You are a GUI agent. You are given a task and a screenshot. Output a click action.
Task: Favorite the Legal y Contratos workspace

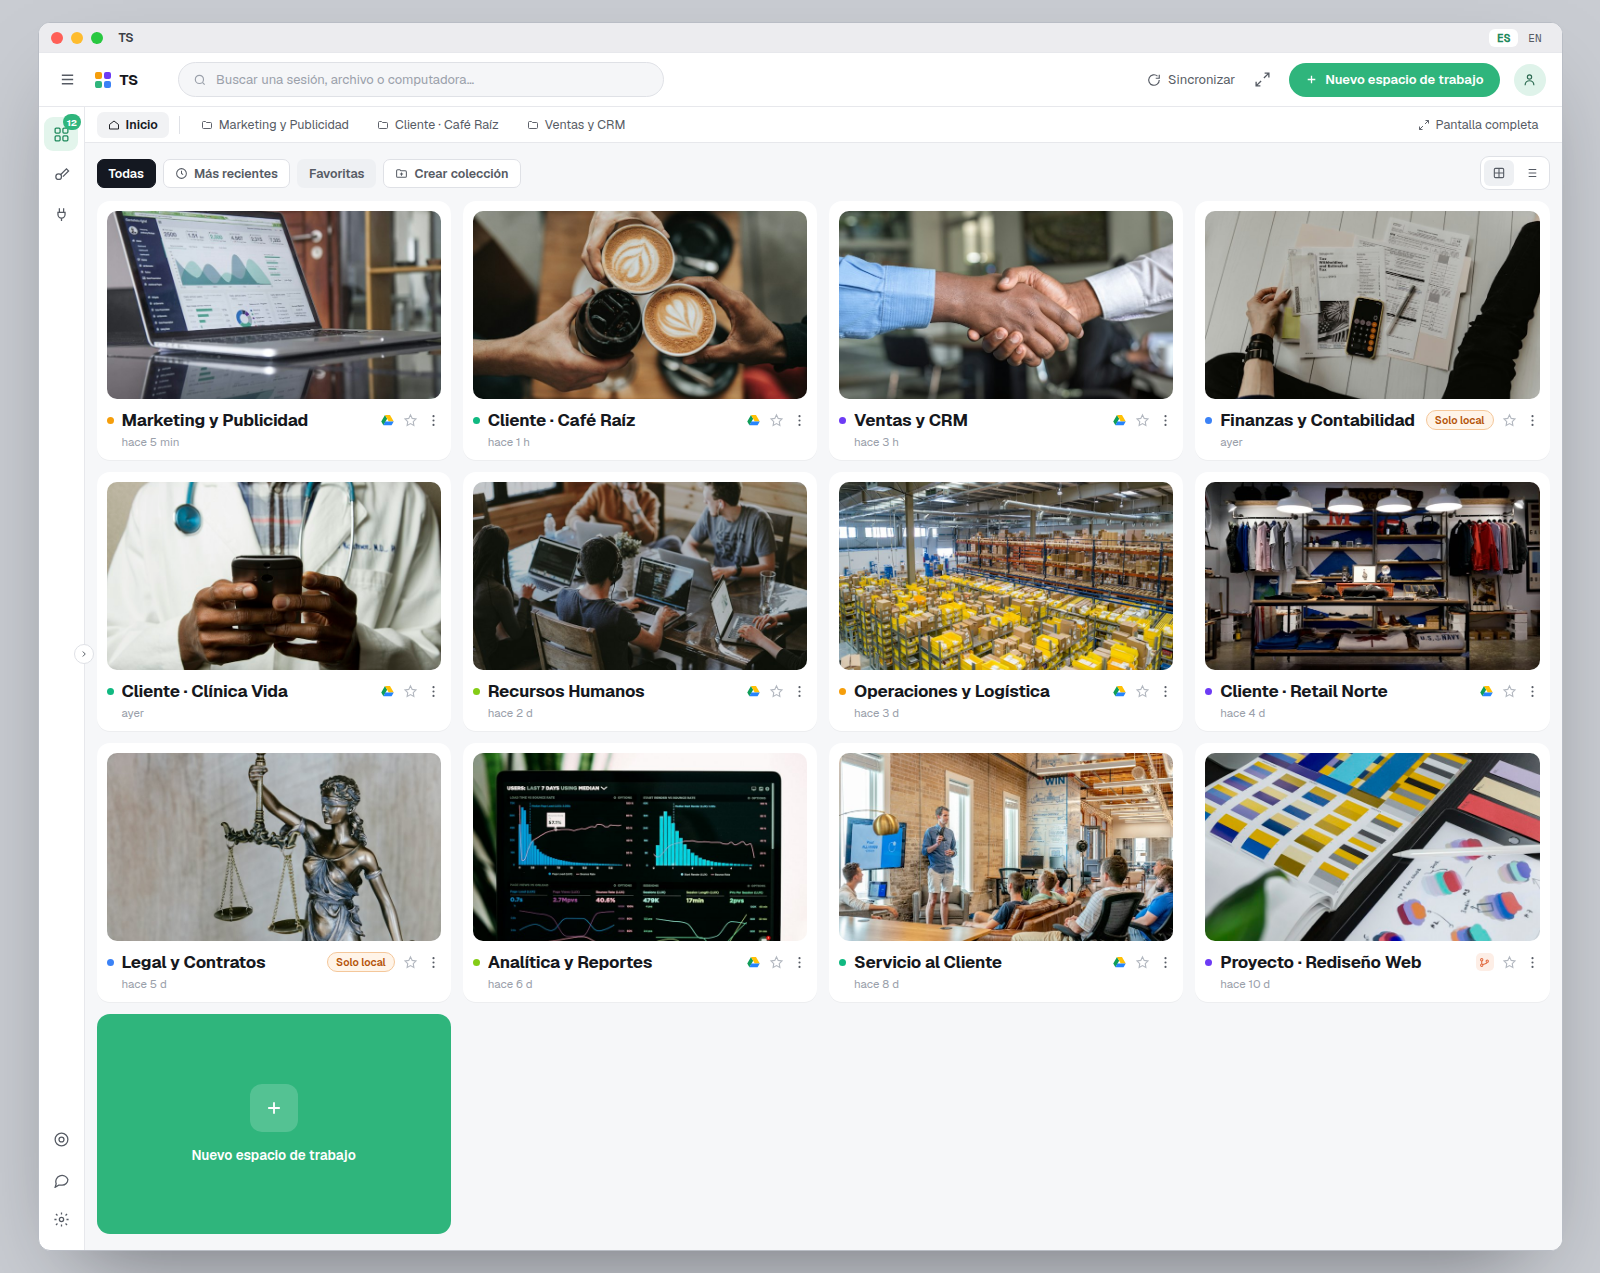410,963
